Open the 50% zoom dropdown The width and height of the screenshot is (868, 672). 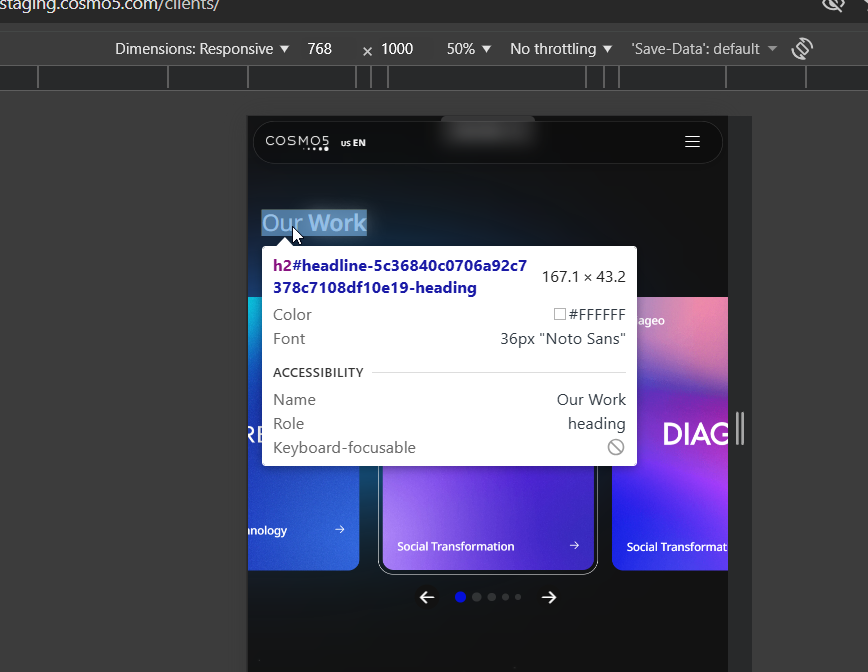(x=469, y=49)
